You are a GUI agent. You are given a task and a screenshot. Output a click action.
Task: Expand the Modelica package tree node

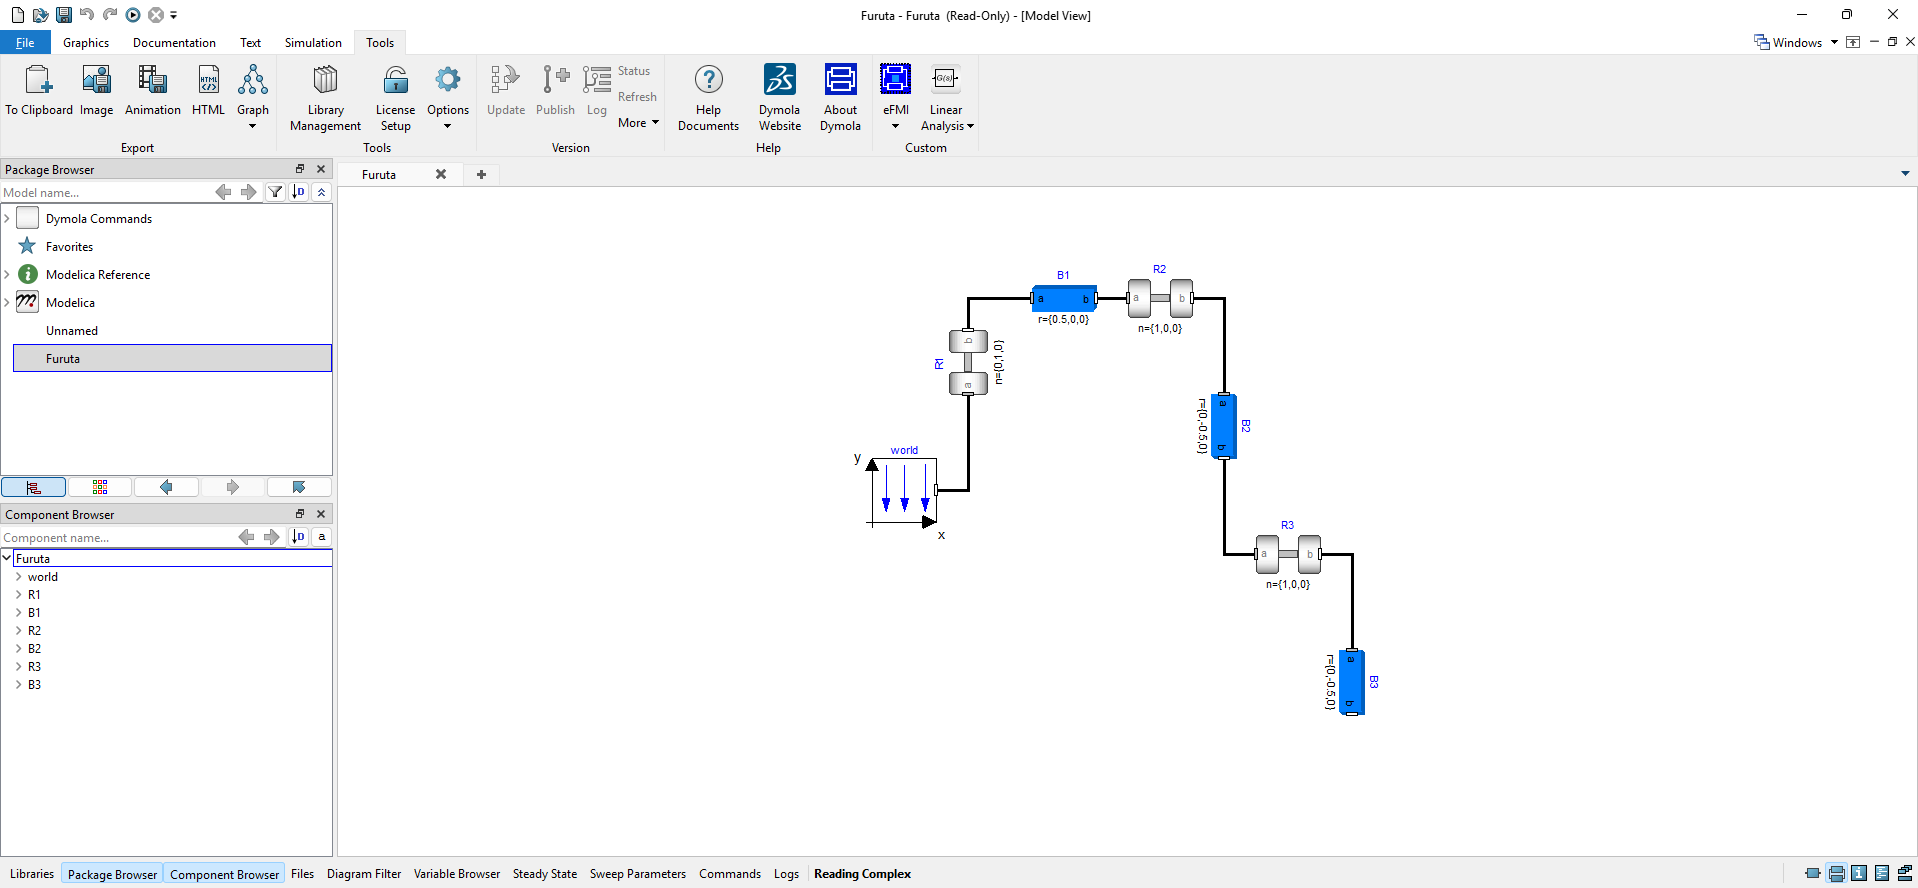coord(7,303)
